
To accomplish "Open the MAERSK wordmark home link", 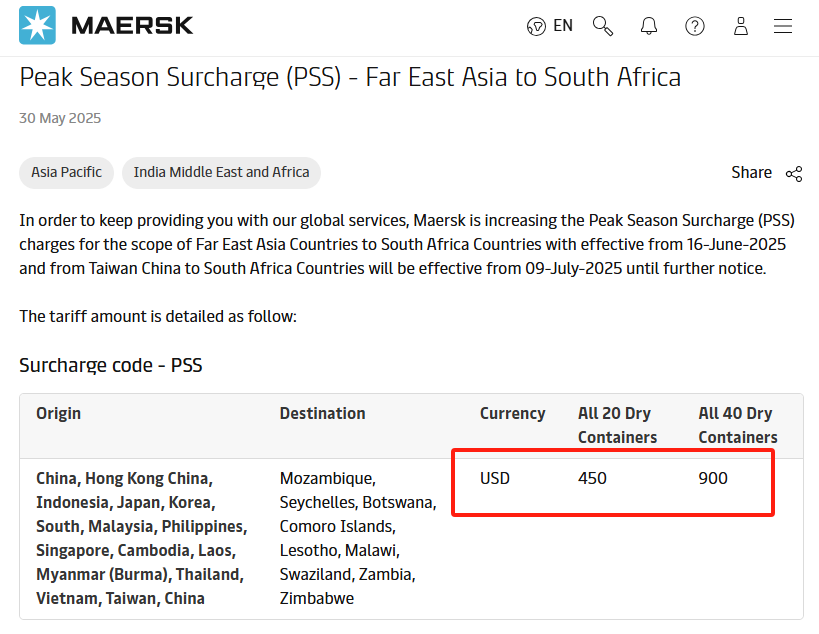I will pyautogui.click(x=132, y=26).
